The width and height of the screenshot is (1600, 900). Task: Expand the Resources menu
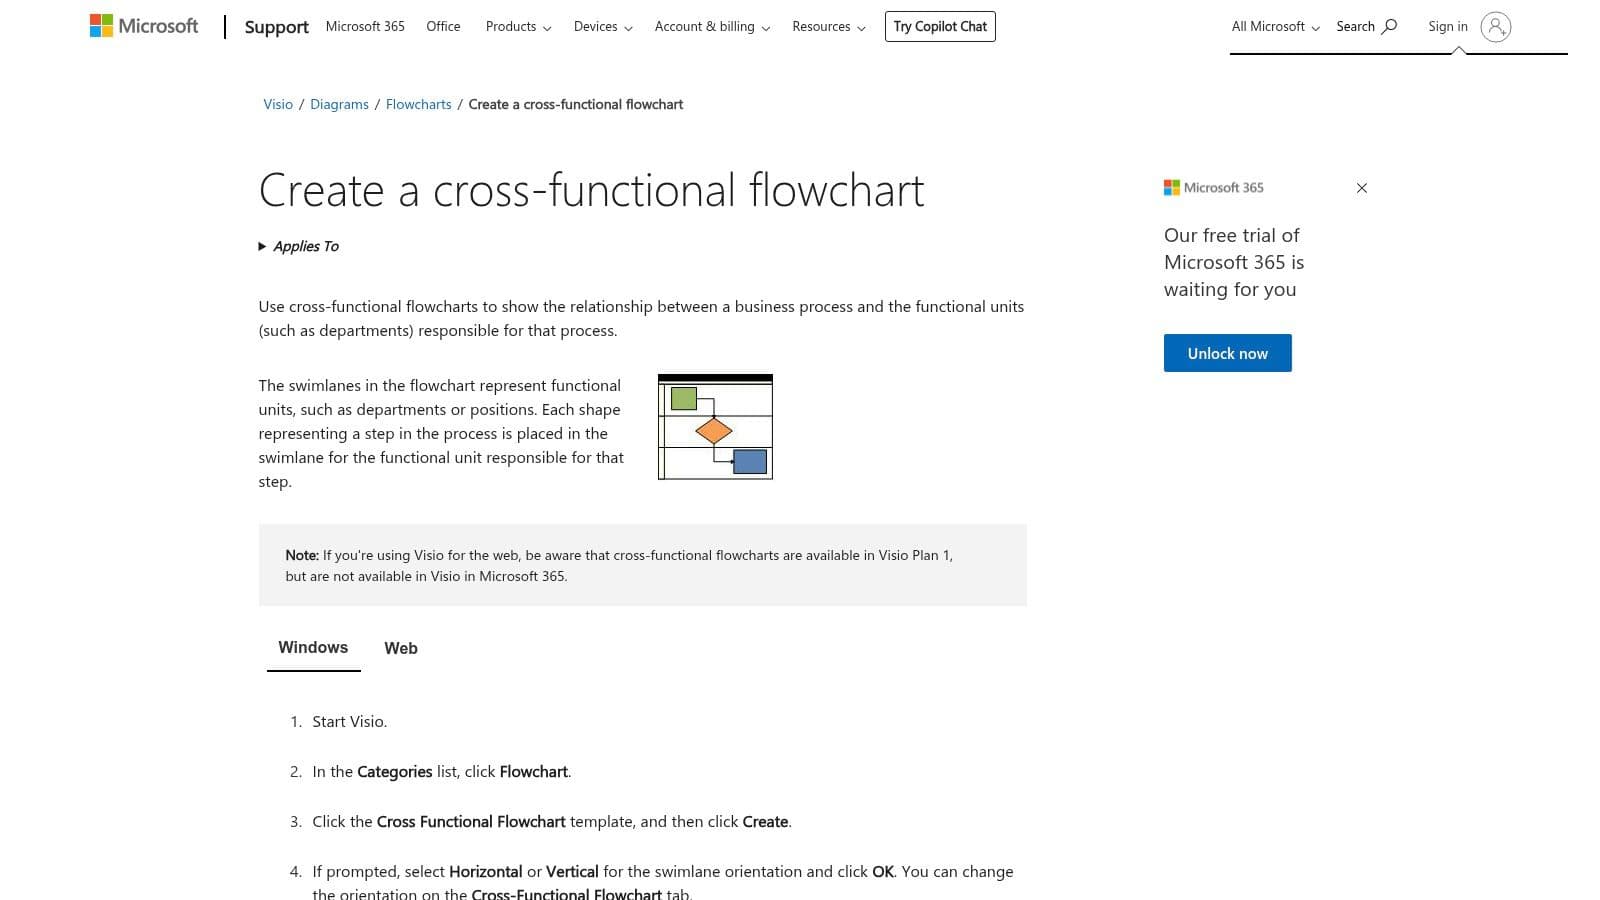coord(828,27)
